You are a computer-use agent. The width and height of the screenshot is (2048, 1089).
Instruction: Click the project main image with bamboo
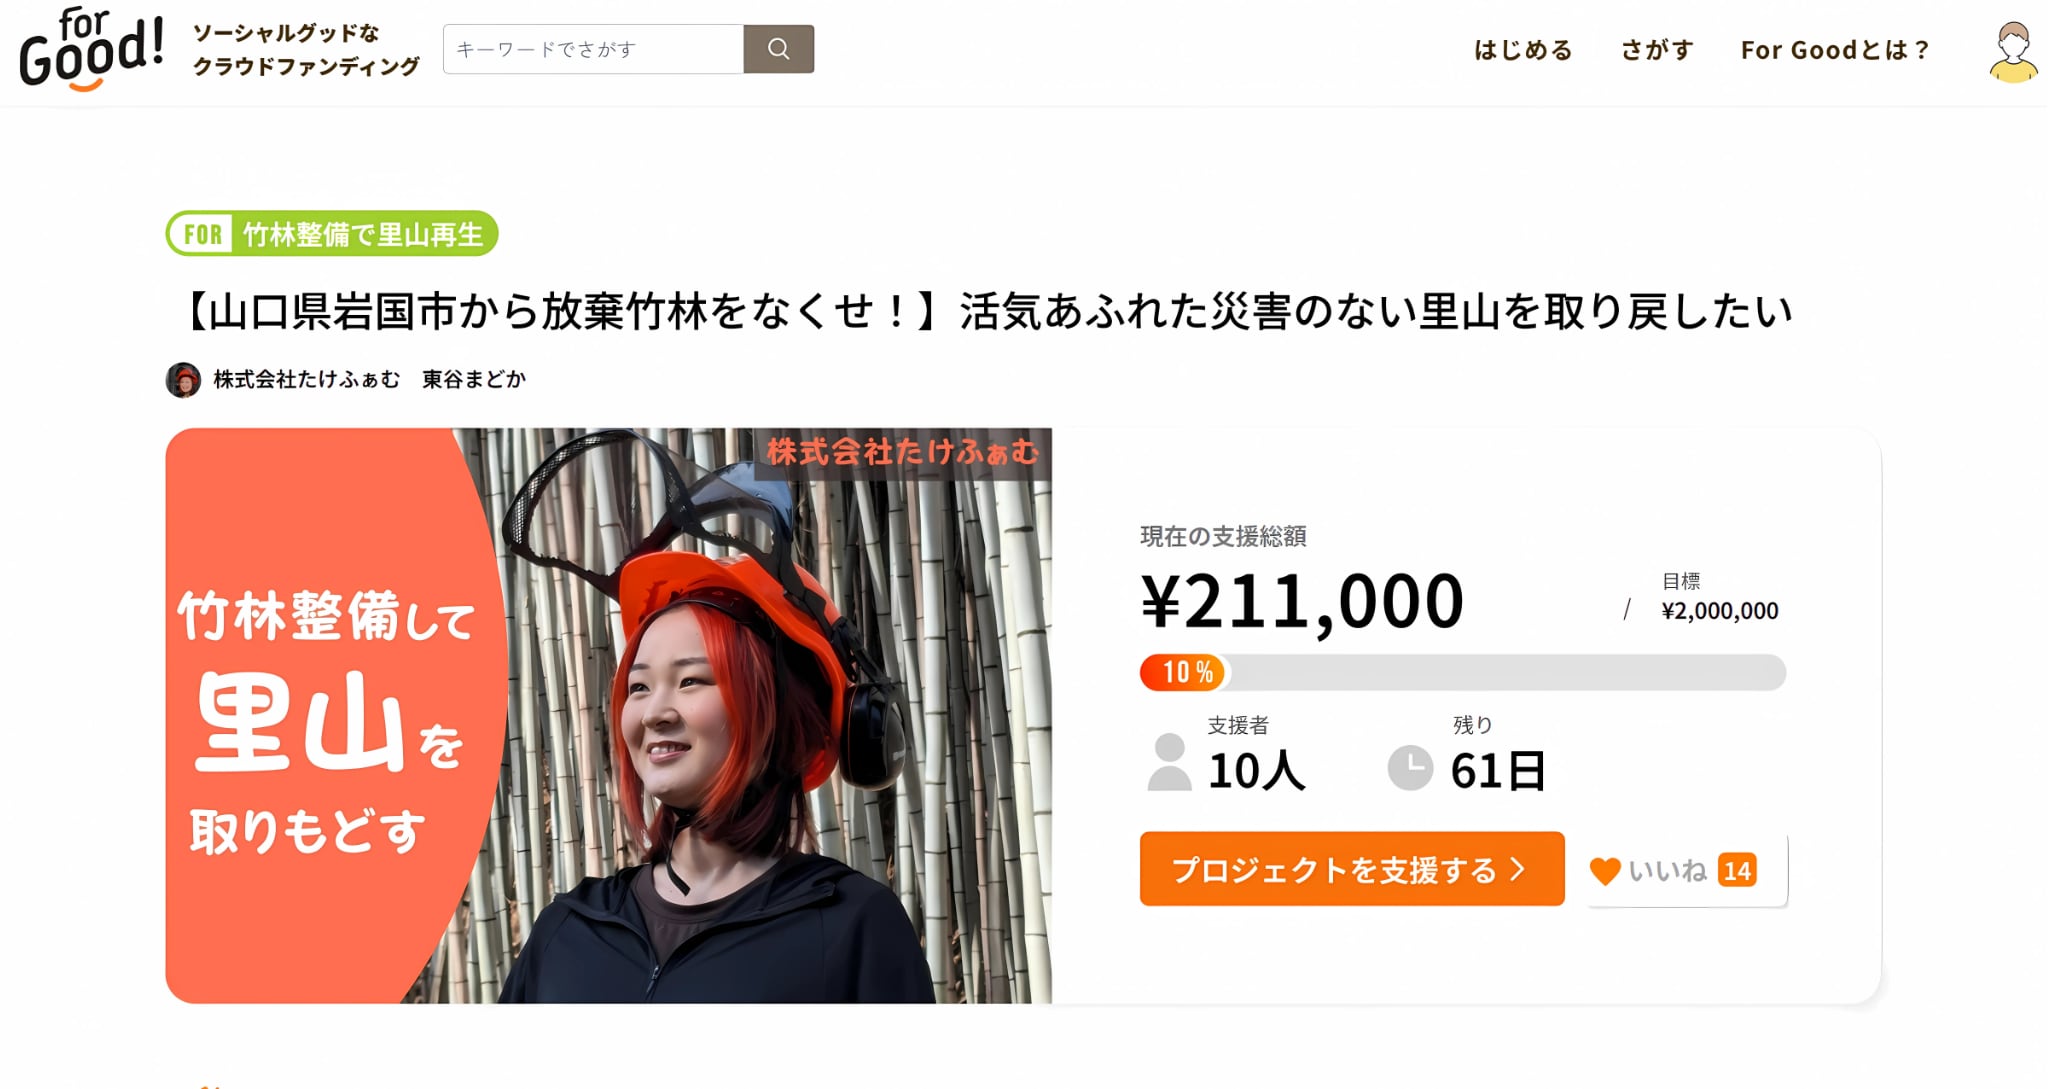tap(608, 716)
